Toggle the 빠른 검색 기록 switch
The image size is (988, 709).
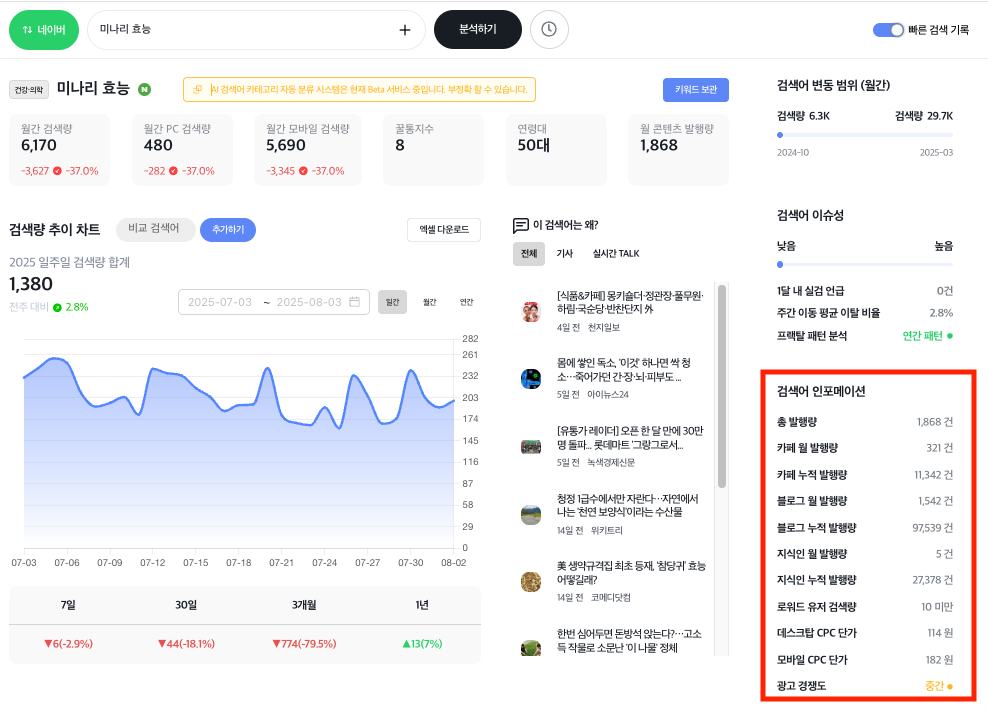[x=888, y=30]
